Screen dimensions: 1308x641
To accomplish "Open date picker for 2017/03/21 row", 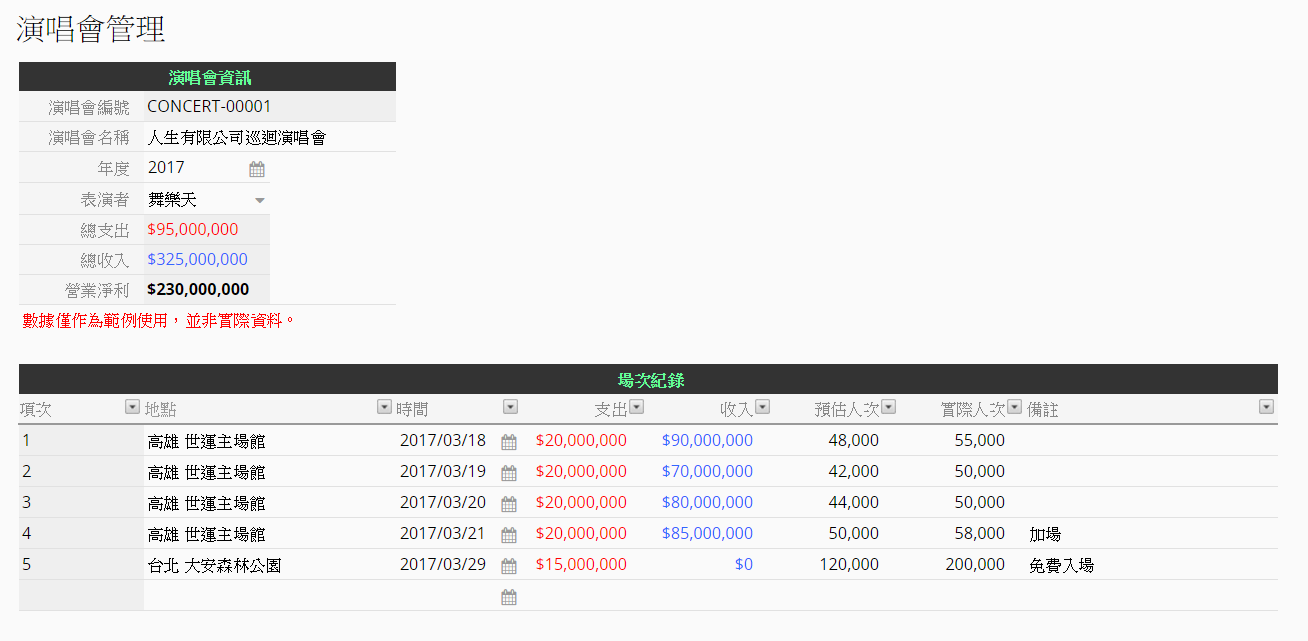I will click(x=509, y=535).
